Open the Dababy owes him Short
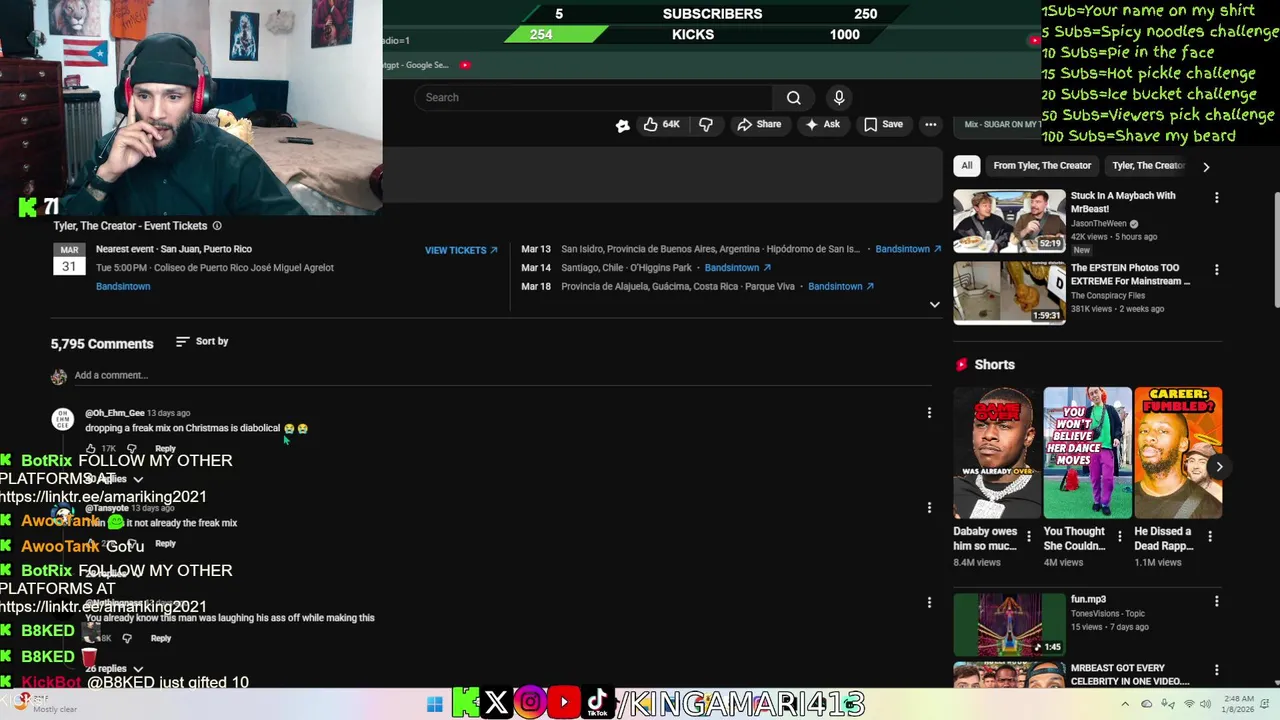The width and height of the screenshot is (1280, 720). click(997, 453)
